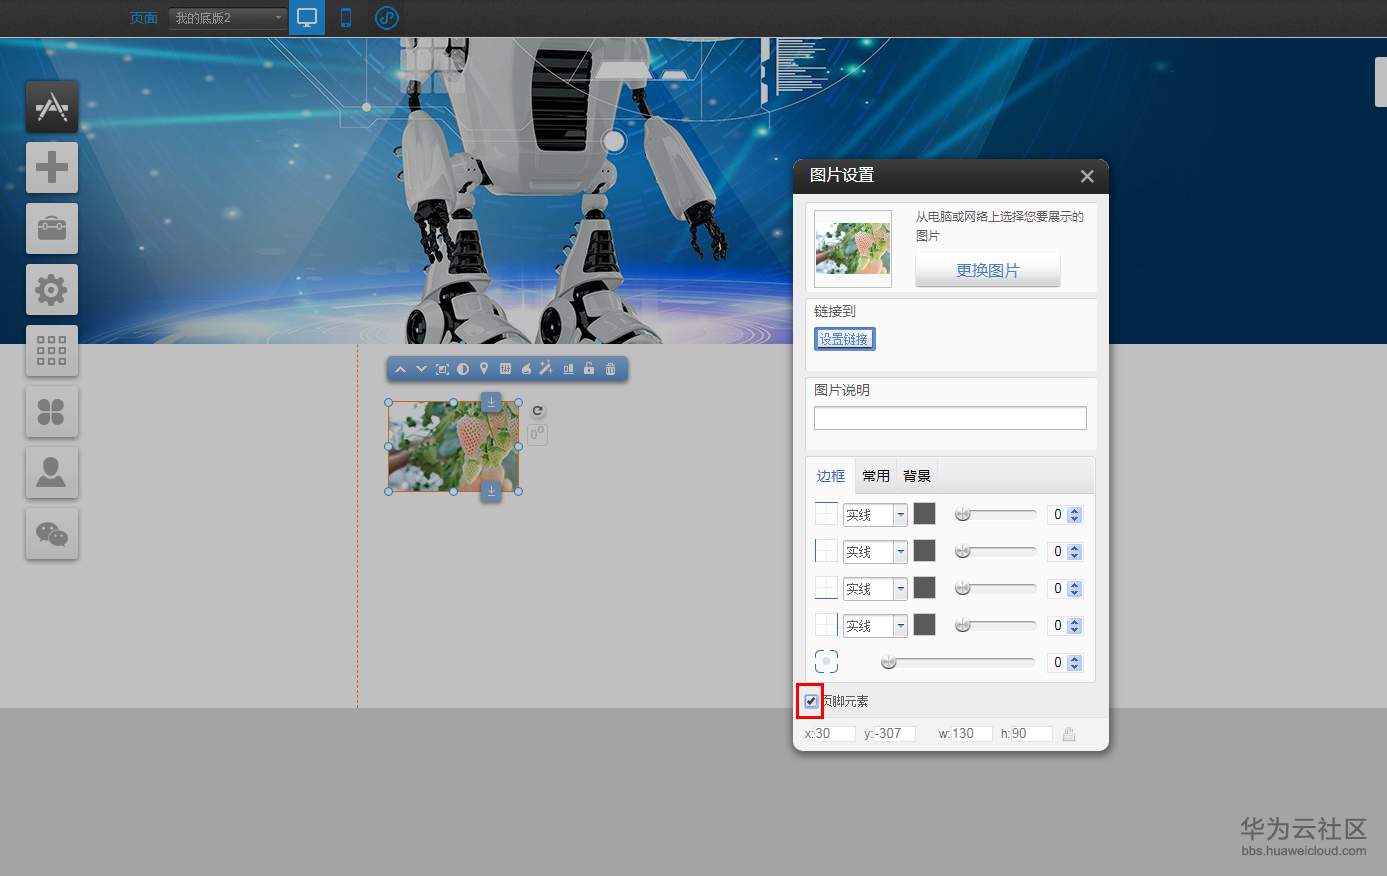Click the bottom border width slider
Viewport: 1387px width, 876px height.
pyautogui.click(x=996, y=588)
